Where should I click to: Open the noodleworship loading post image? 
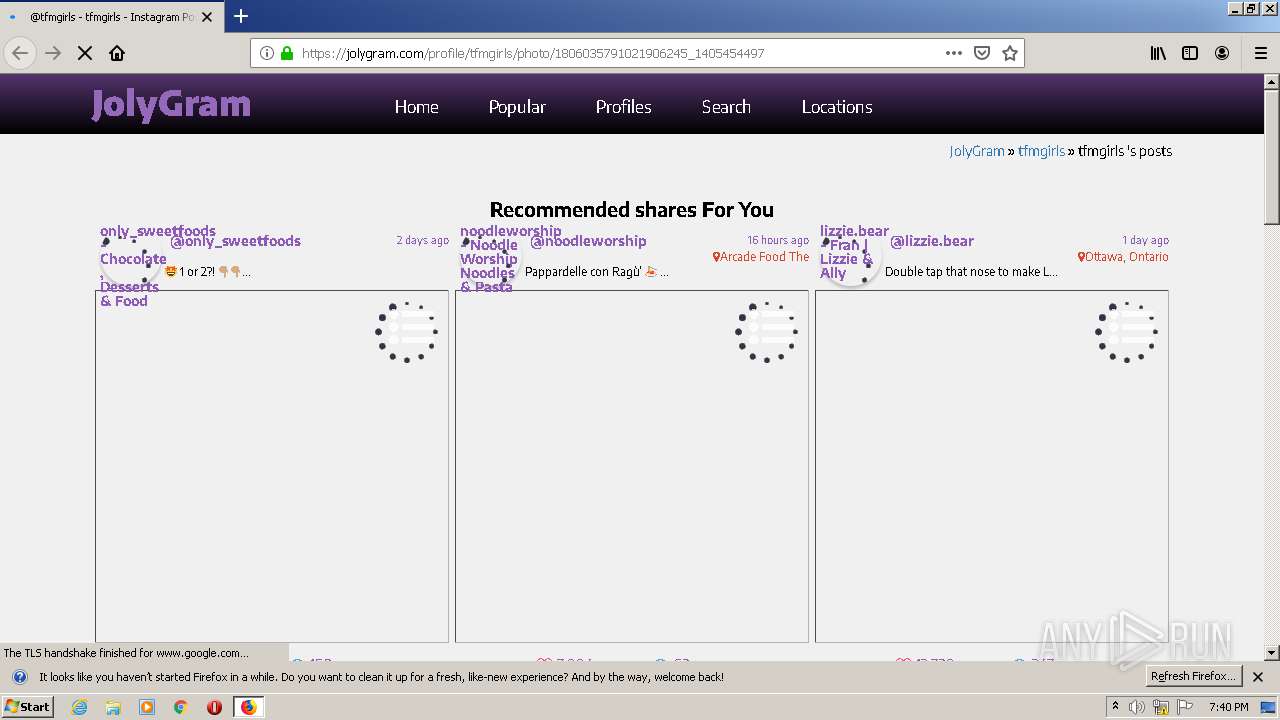pos(632,466)
